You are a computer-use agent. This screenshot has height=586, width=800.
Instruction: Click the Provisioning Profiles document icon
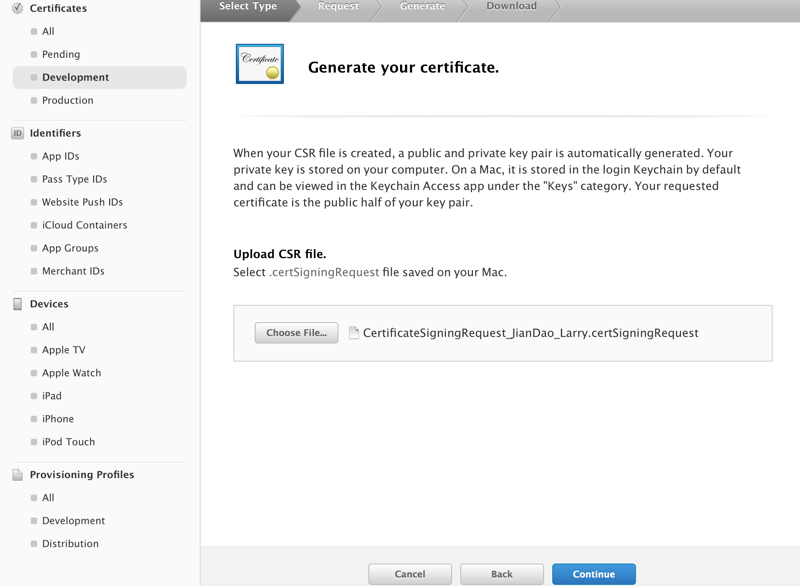17,475
